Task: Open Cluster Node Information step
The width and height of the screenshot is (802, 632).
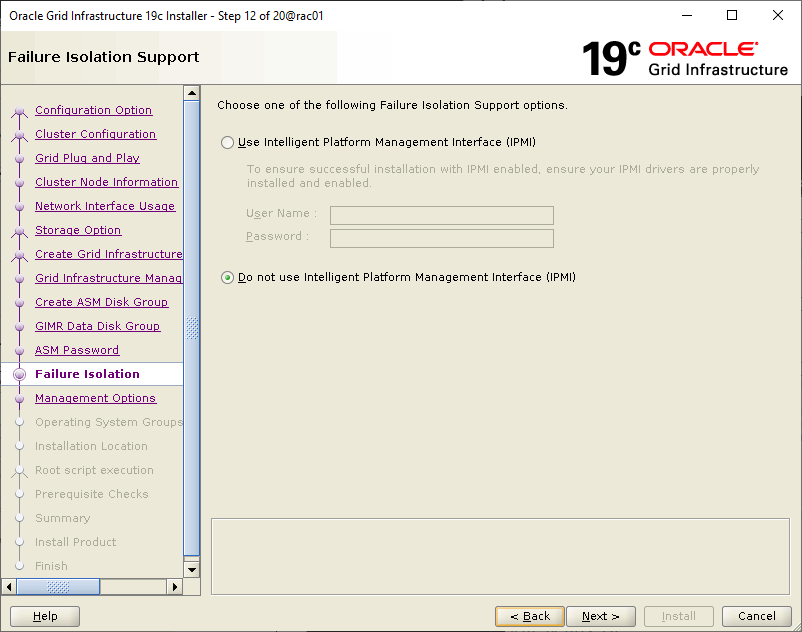Action: click(x=106, y=183)
